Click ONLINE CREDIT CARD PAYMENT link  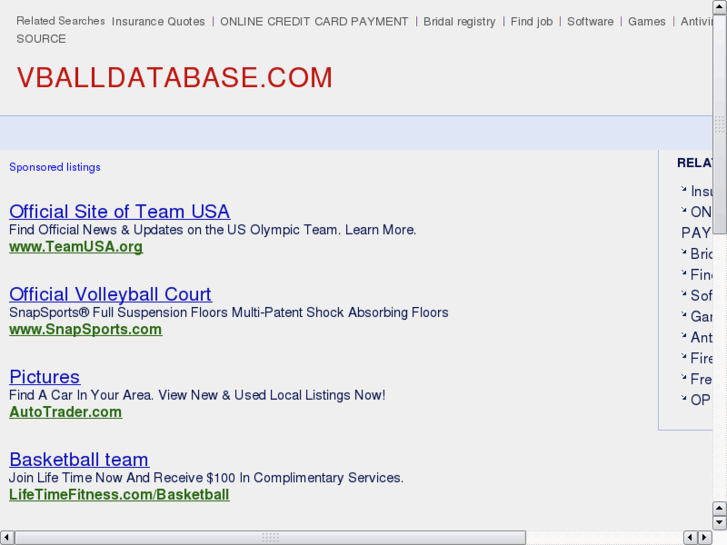tap(314, 22)
